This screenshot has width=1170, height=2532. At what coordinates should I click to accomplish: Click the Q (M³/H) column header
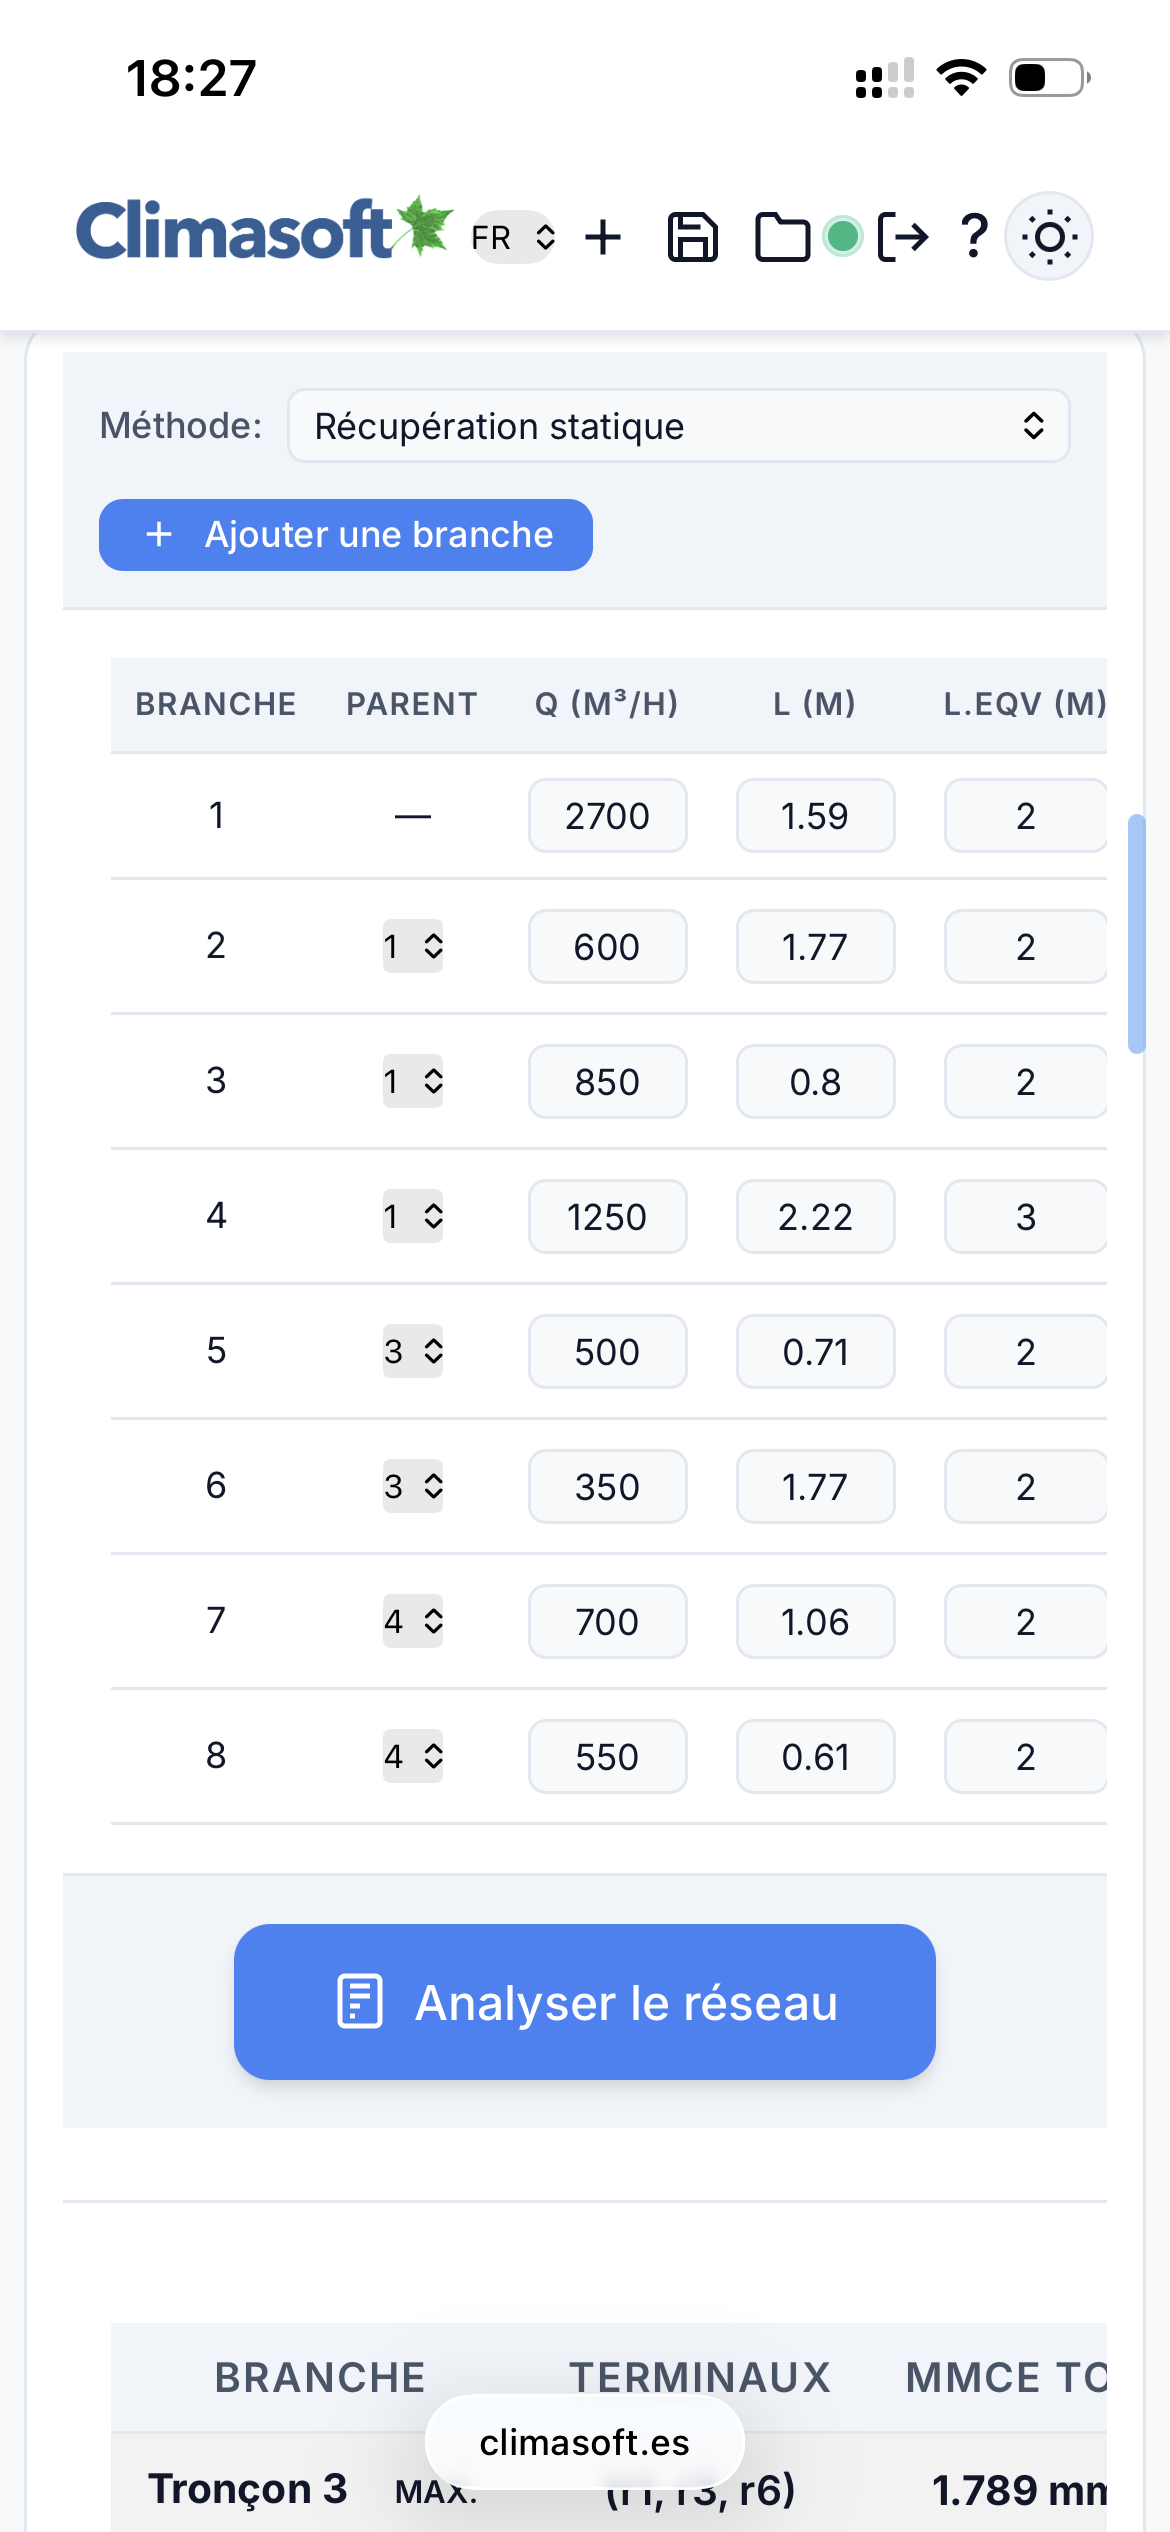click(x=606, y=704)
